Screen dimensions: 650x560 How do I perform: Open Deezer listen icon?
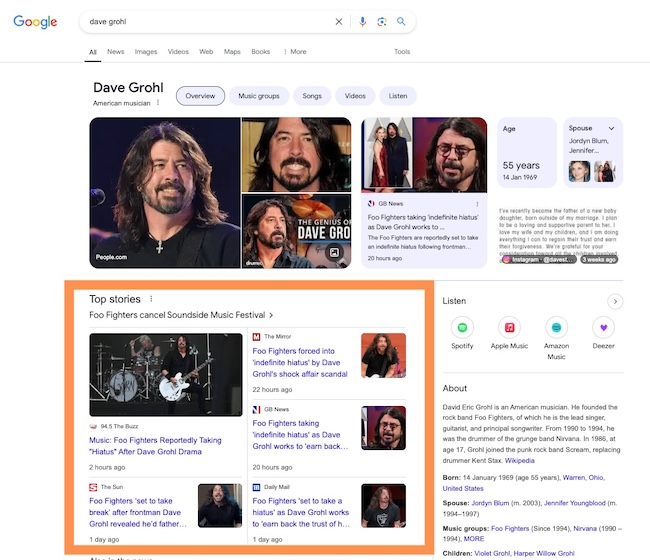[602, 327]
